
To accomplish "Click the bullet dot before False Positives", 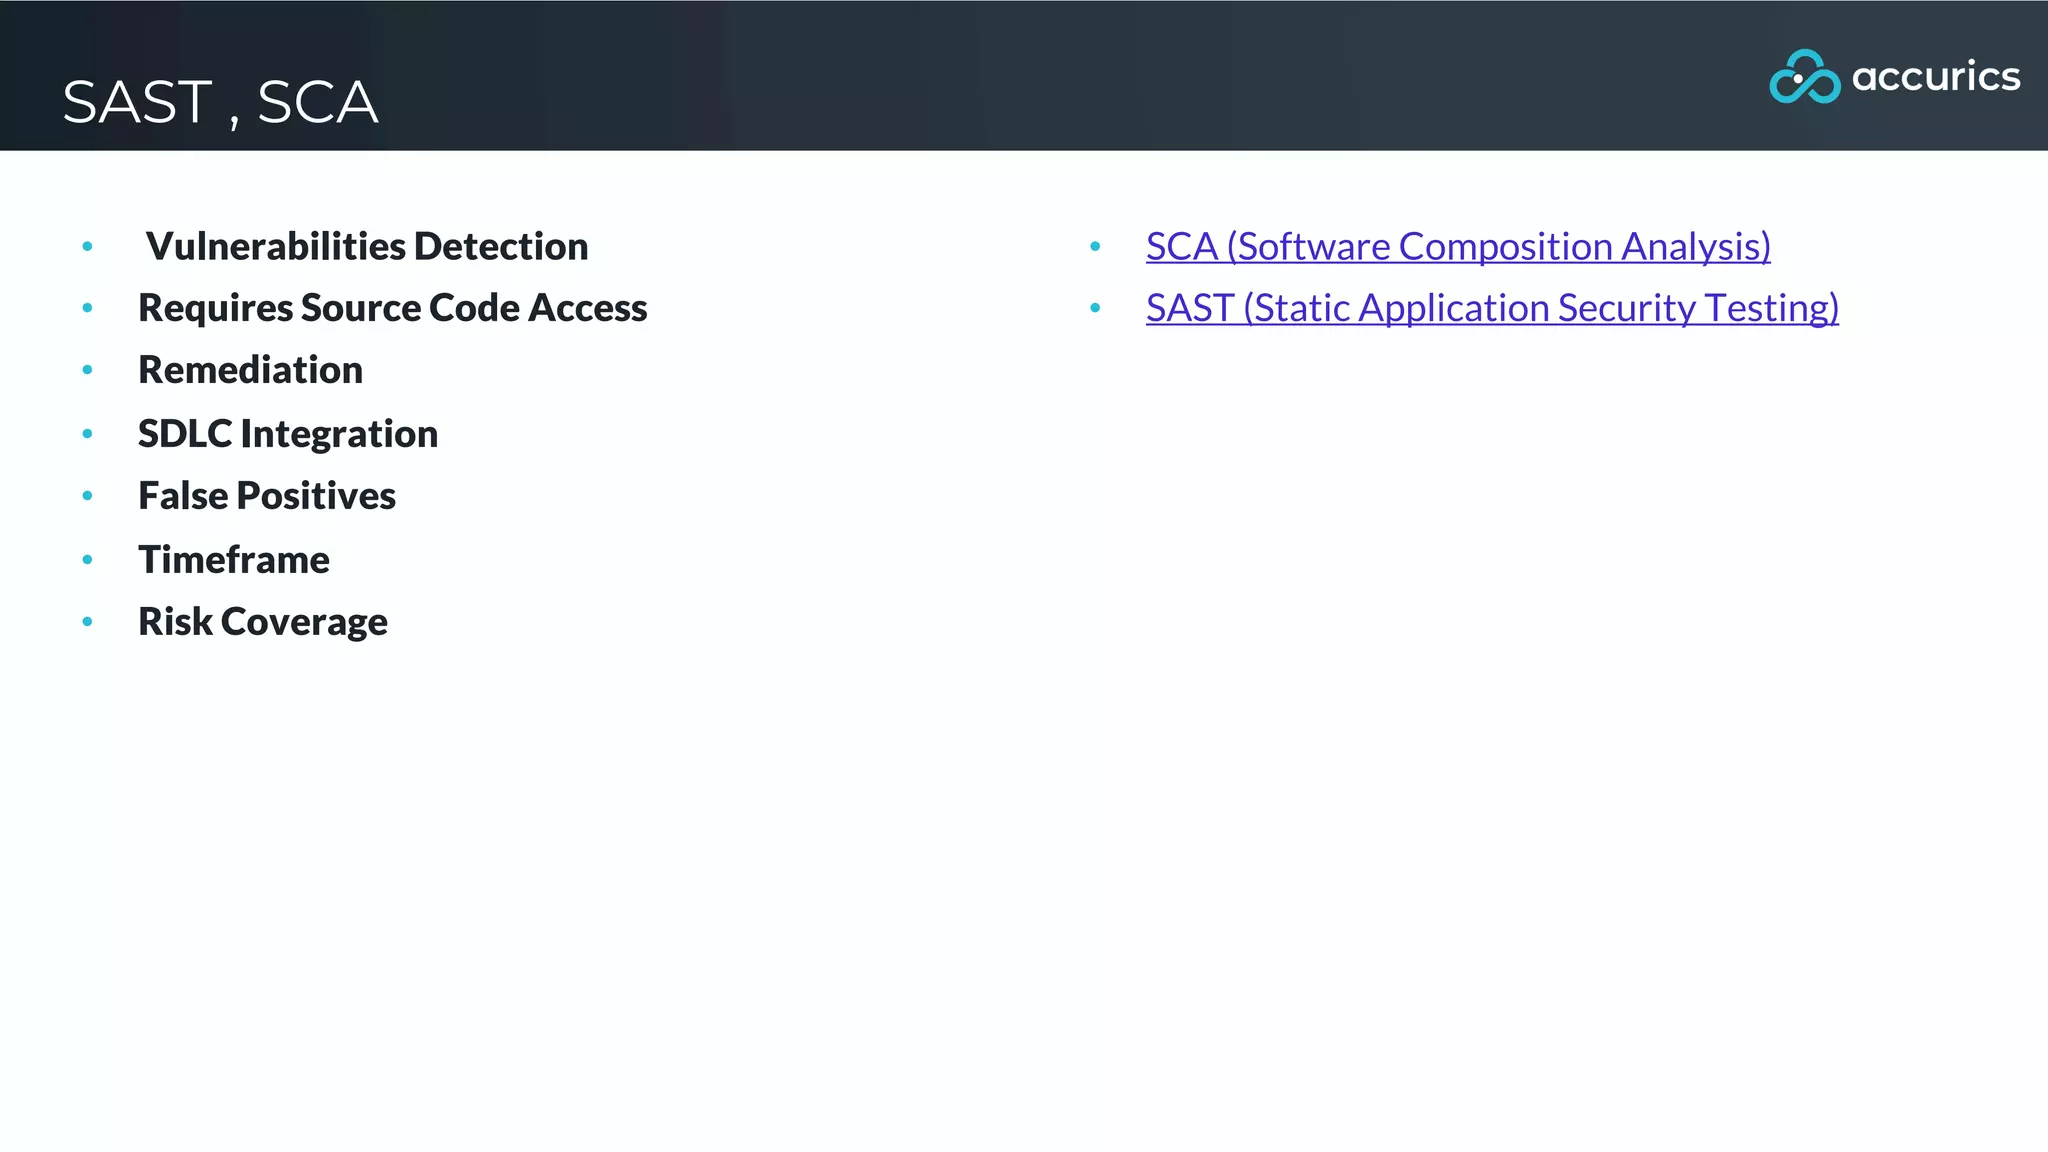I will coord(88,496).
